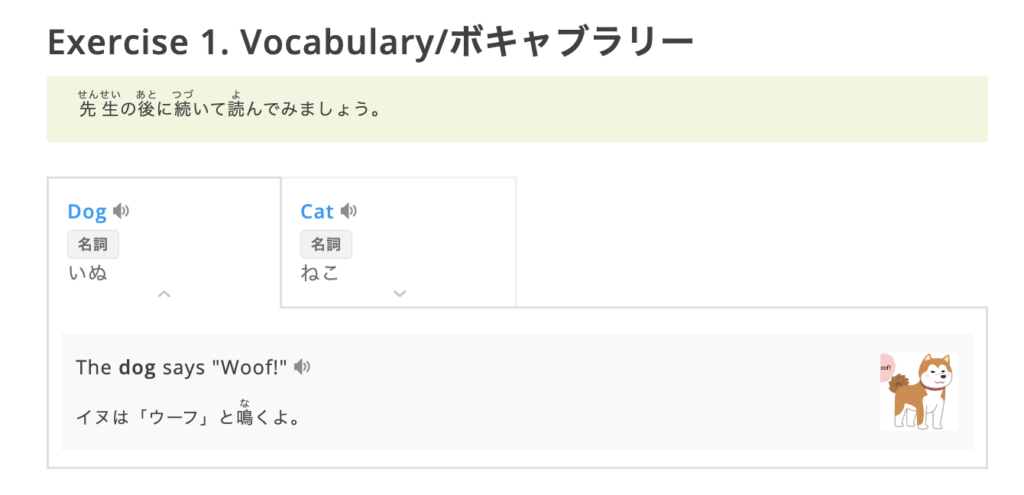Play audio for the word Dog

(x=122, y=211)
